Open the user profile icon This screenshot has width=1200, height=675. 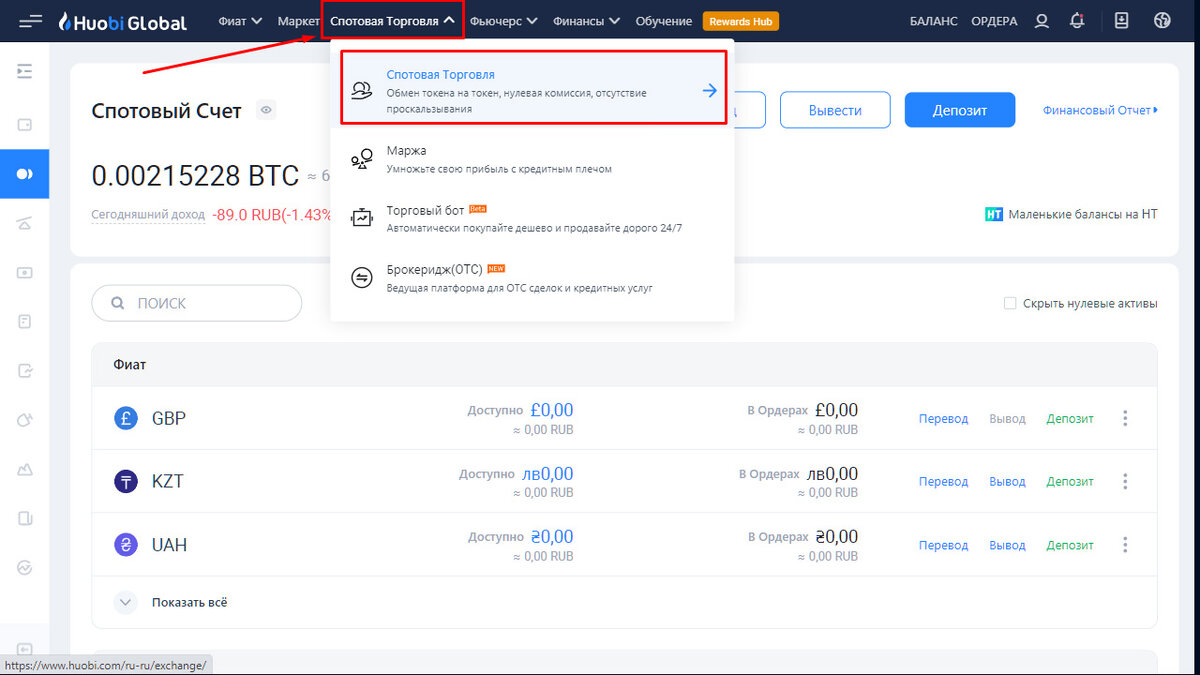pyautogui.click(x=1042, y=21)
